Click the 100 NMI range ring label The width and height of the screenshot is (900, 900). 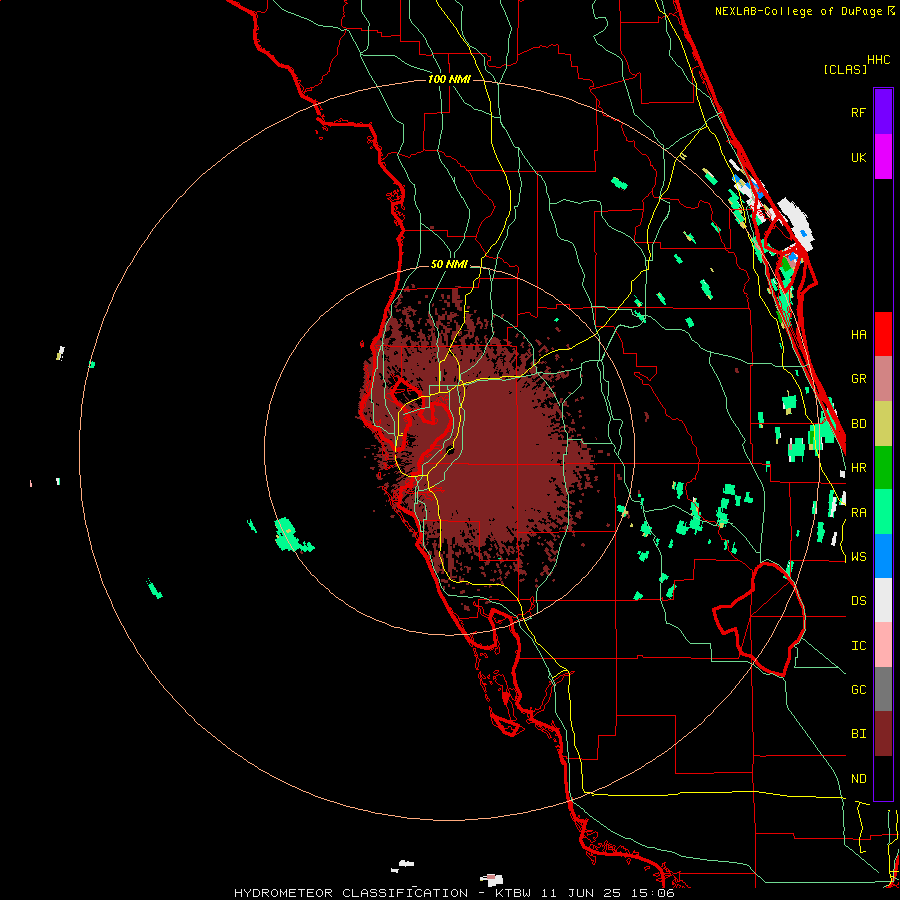click(449, 79)
